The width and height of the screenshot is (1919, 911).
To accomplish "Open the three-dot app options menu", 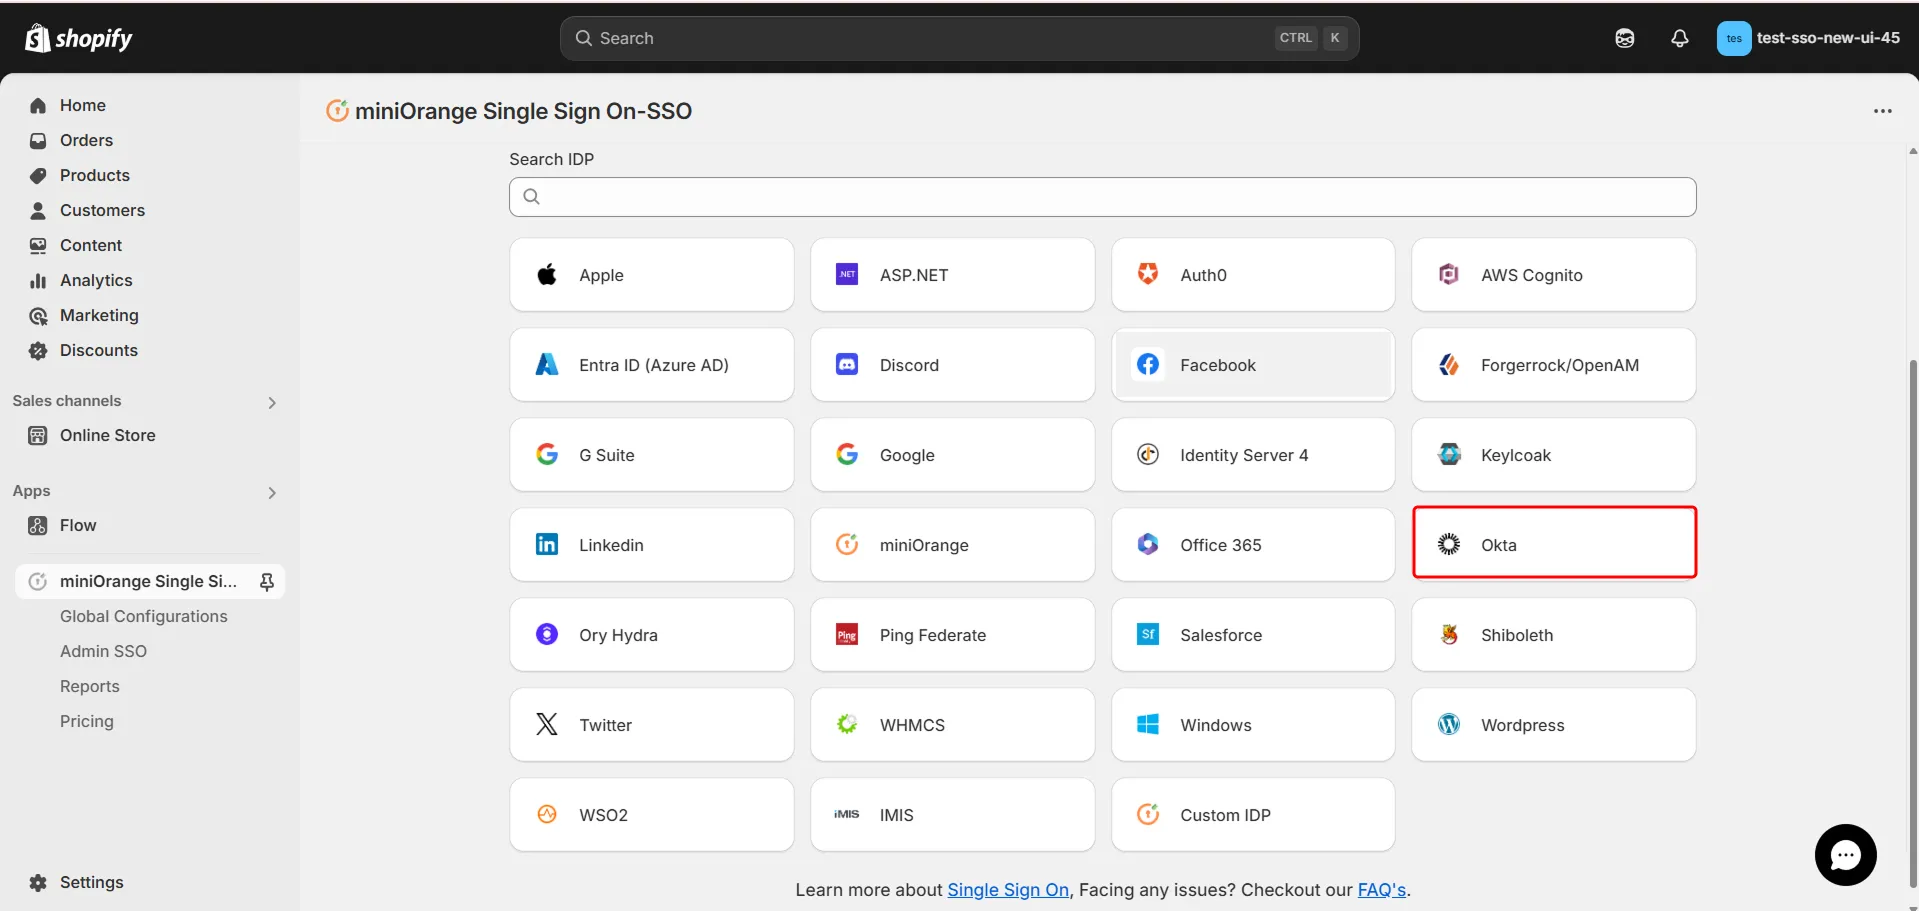I will pos(1882,111).
